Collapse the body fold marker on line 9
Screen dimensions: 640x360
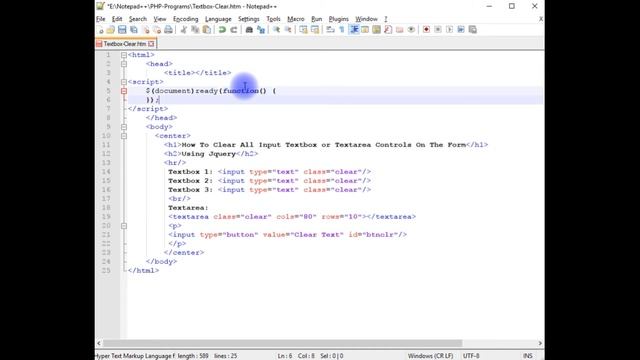coord(124,127)
